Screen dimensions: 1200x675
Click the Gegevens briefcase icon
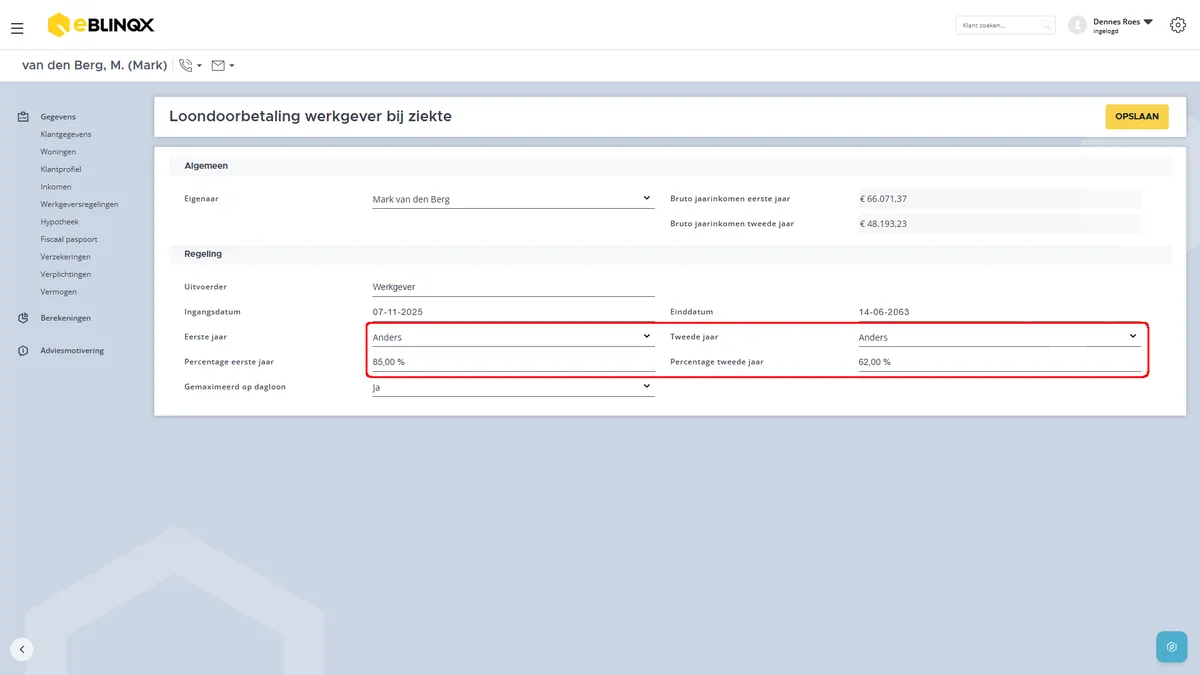click(x=23, y=117)
